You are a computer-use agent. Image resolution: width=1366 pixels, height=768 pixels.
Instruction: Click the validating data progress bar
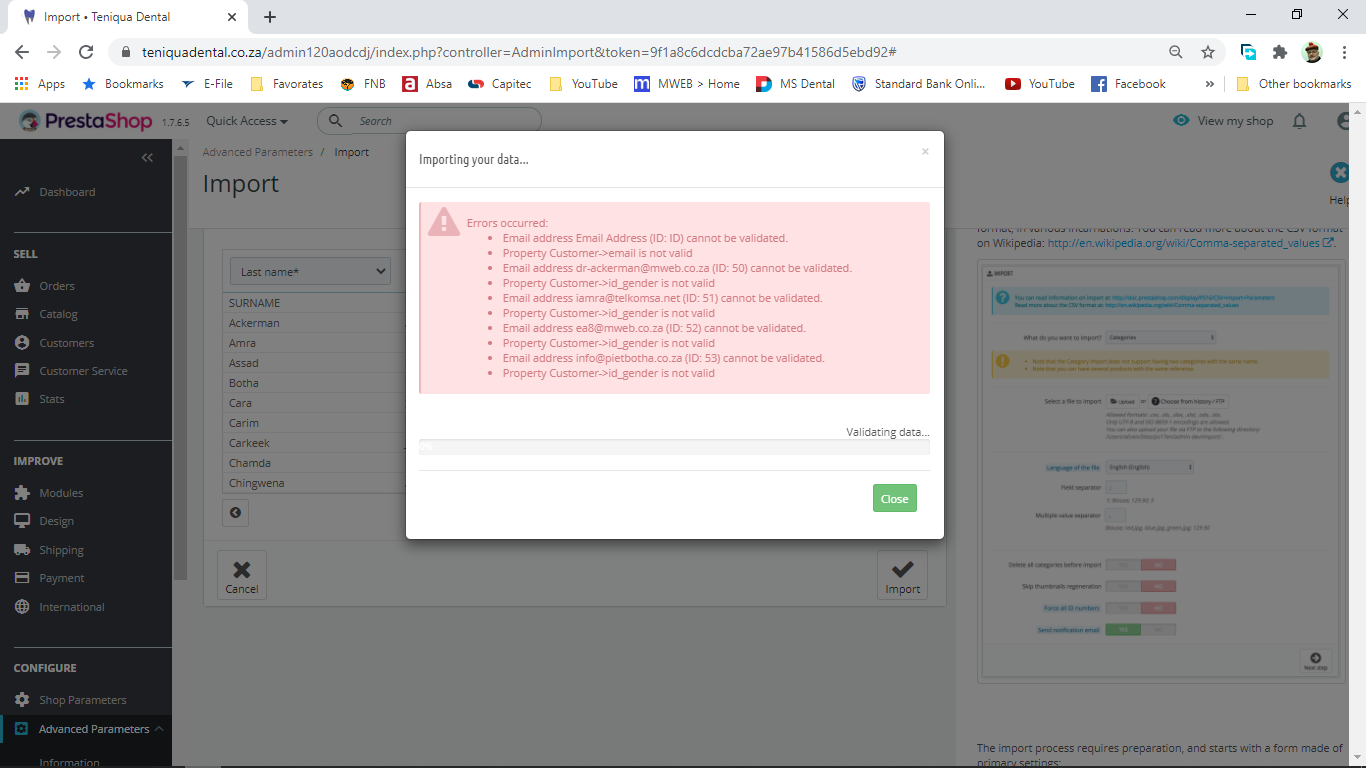[x=674, y=447]
